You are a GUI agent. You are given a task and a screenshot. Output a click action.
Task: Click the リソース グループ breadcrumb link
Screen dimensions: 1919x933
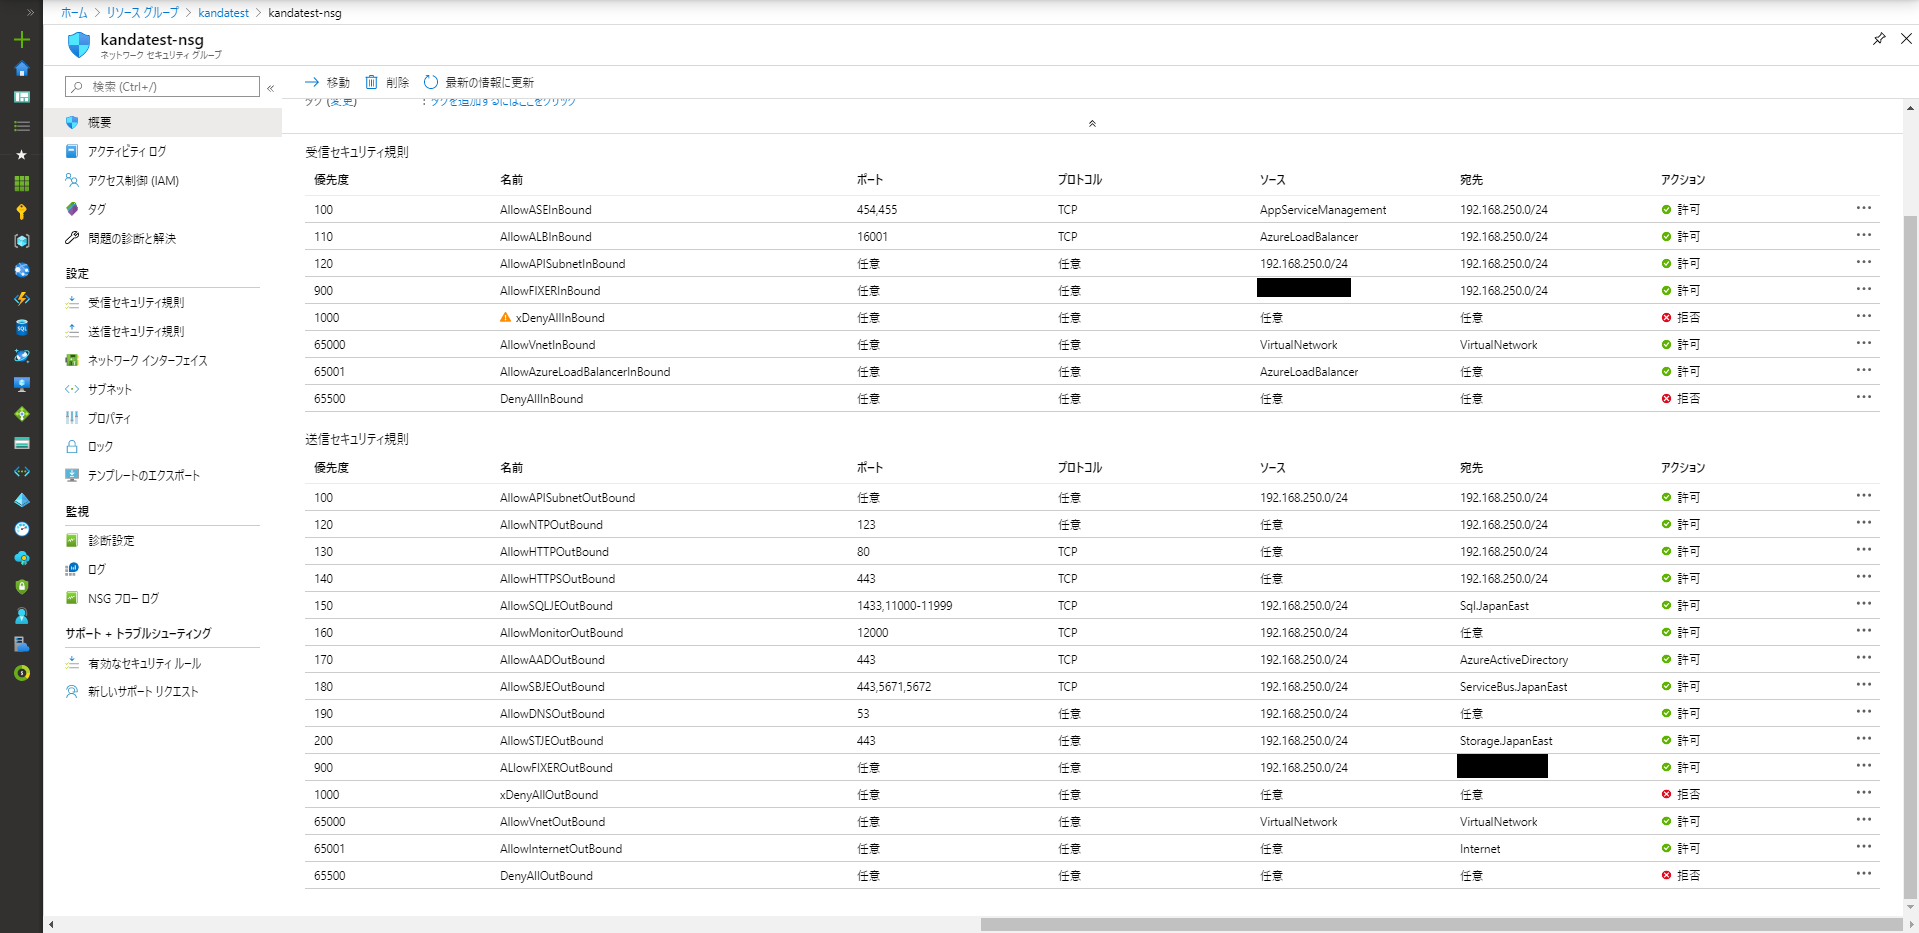[x=142, y=13]
